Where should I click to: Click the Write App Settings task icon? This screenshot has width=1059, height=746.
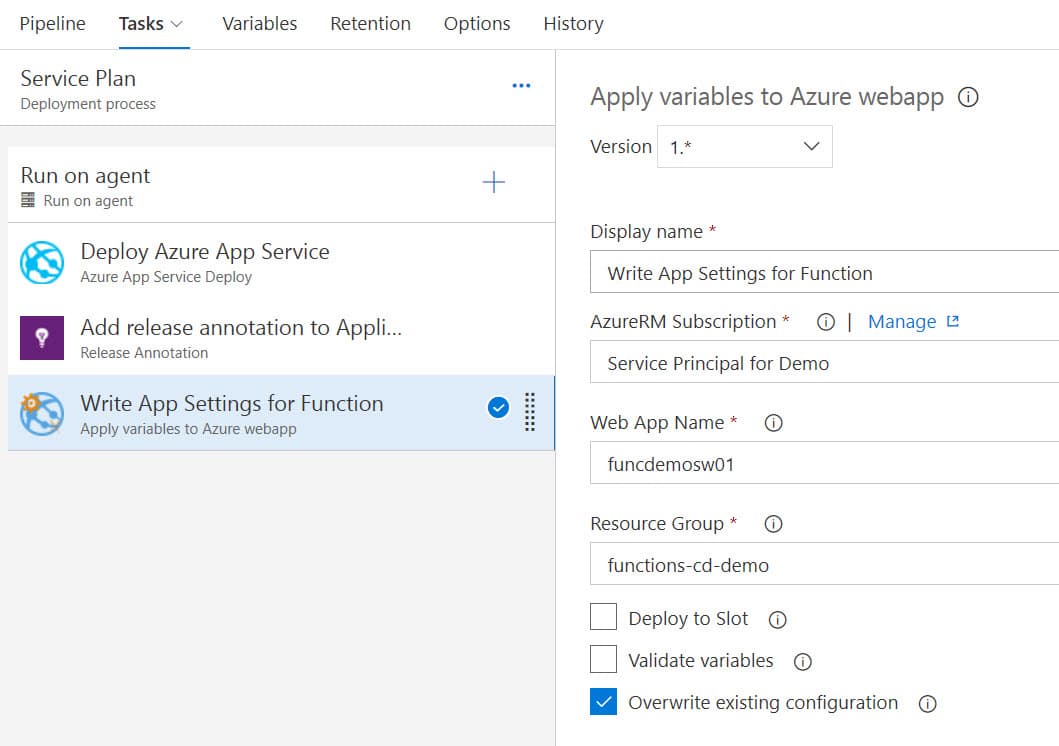[42, 414]
